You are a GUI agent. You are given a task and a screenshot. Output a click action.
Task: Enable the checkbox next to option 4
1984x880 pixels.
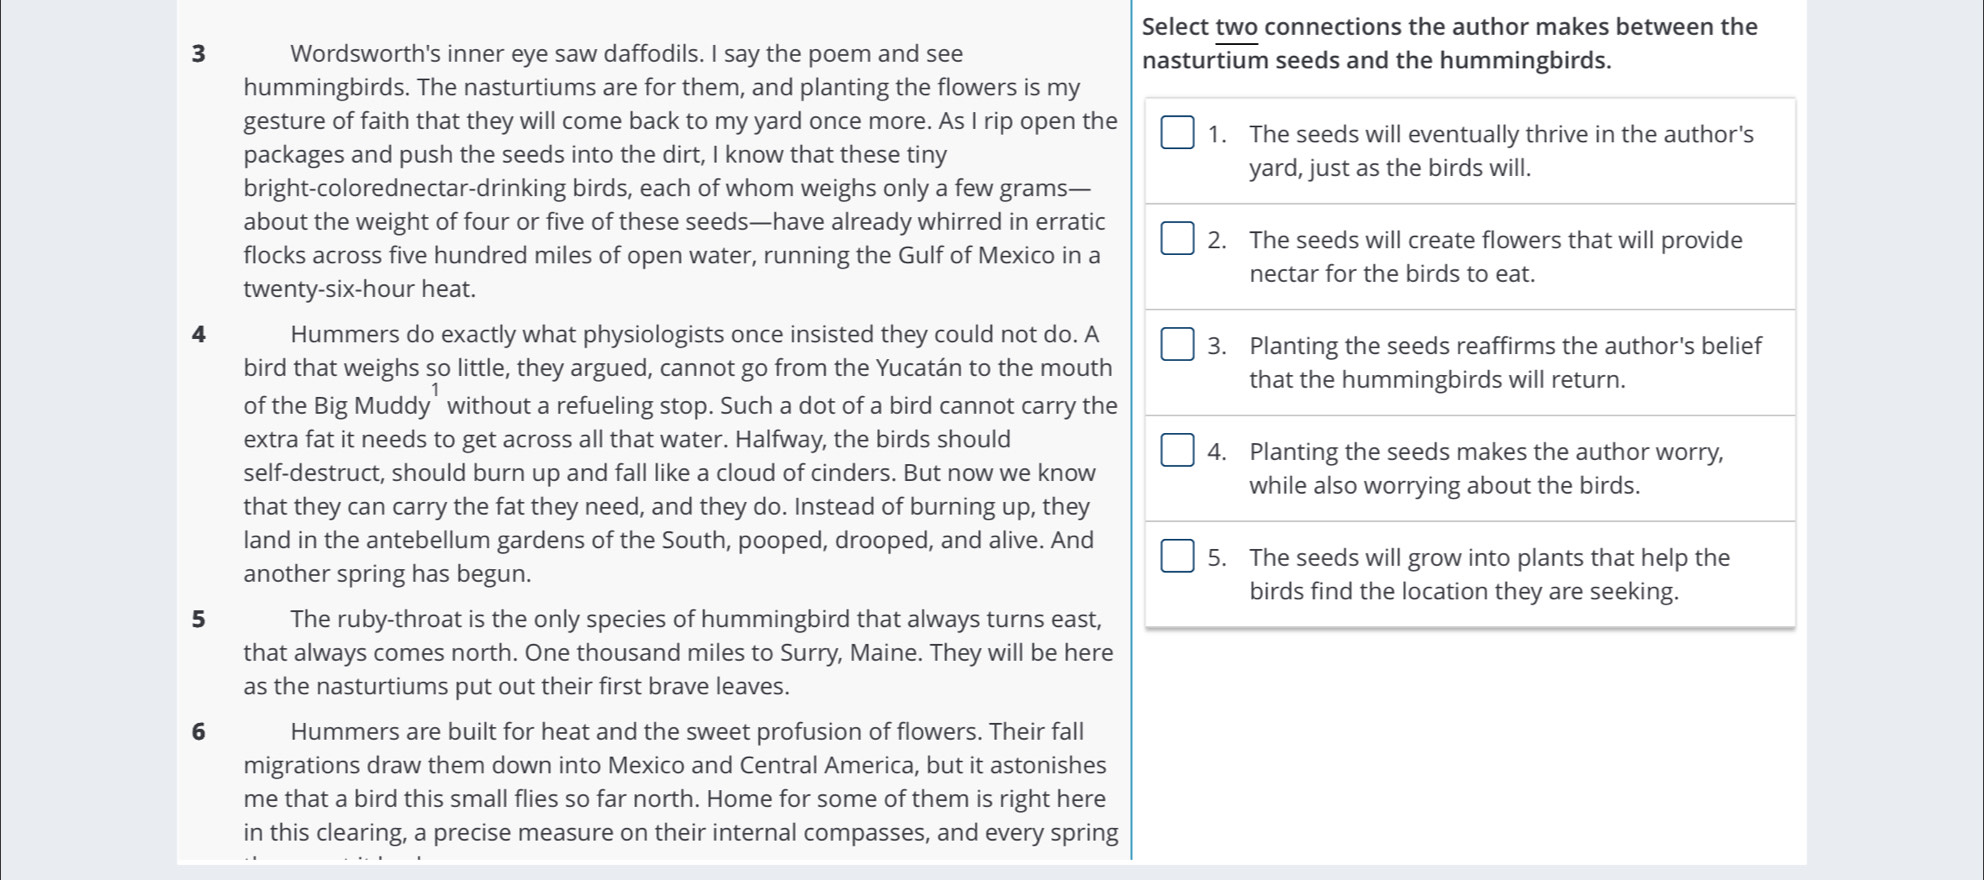pos(1177,450)
